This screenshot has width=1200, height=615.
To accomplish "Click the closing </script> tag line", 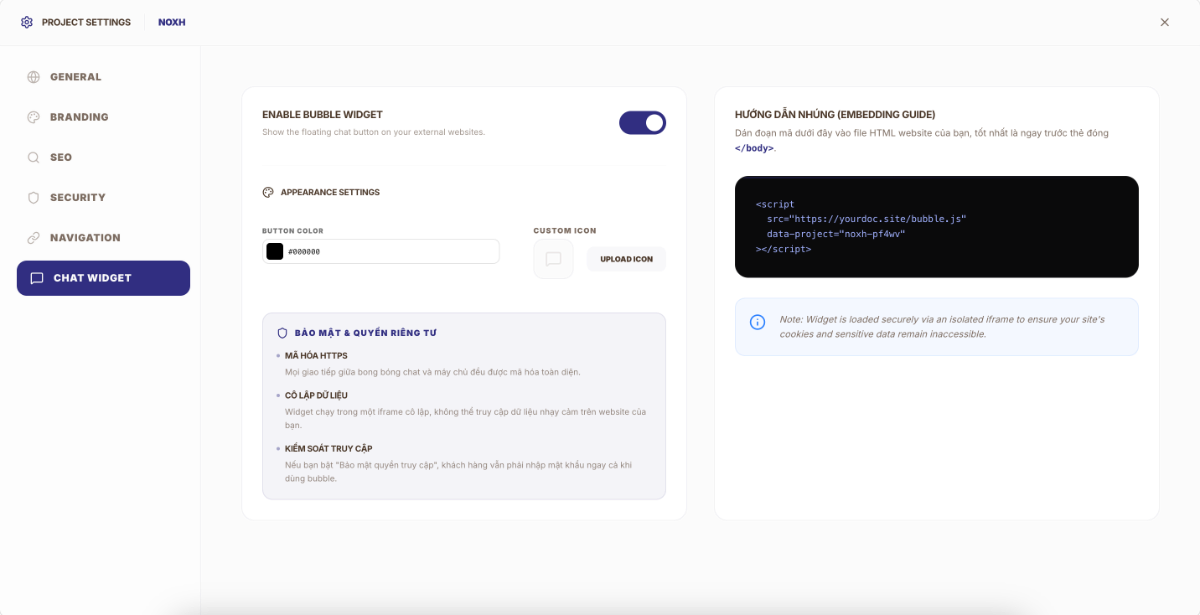I will point(784,248).
